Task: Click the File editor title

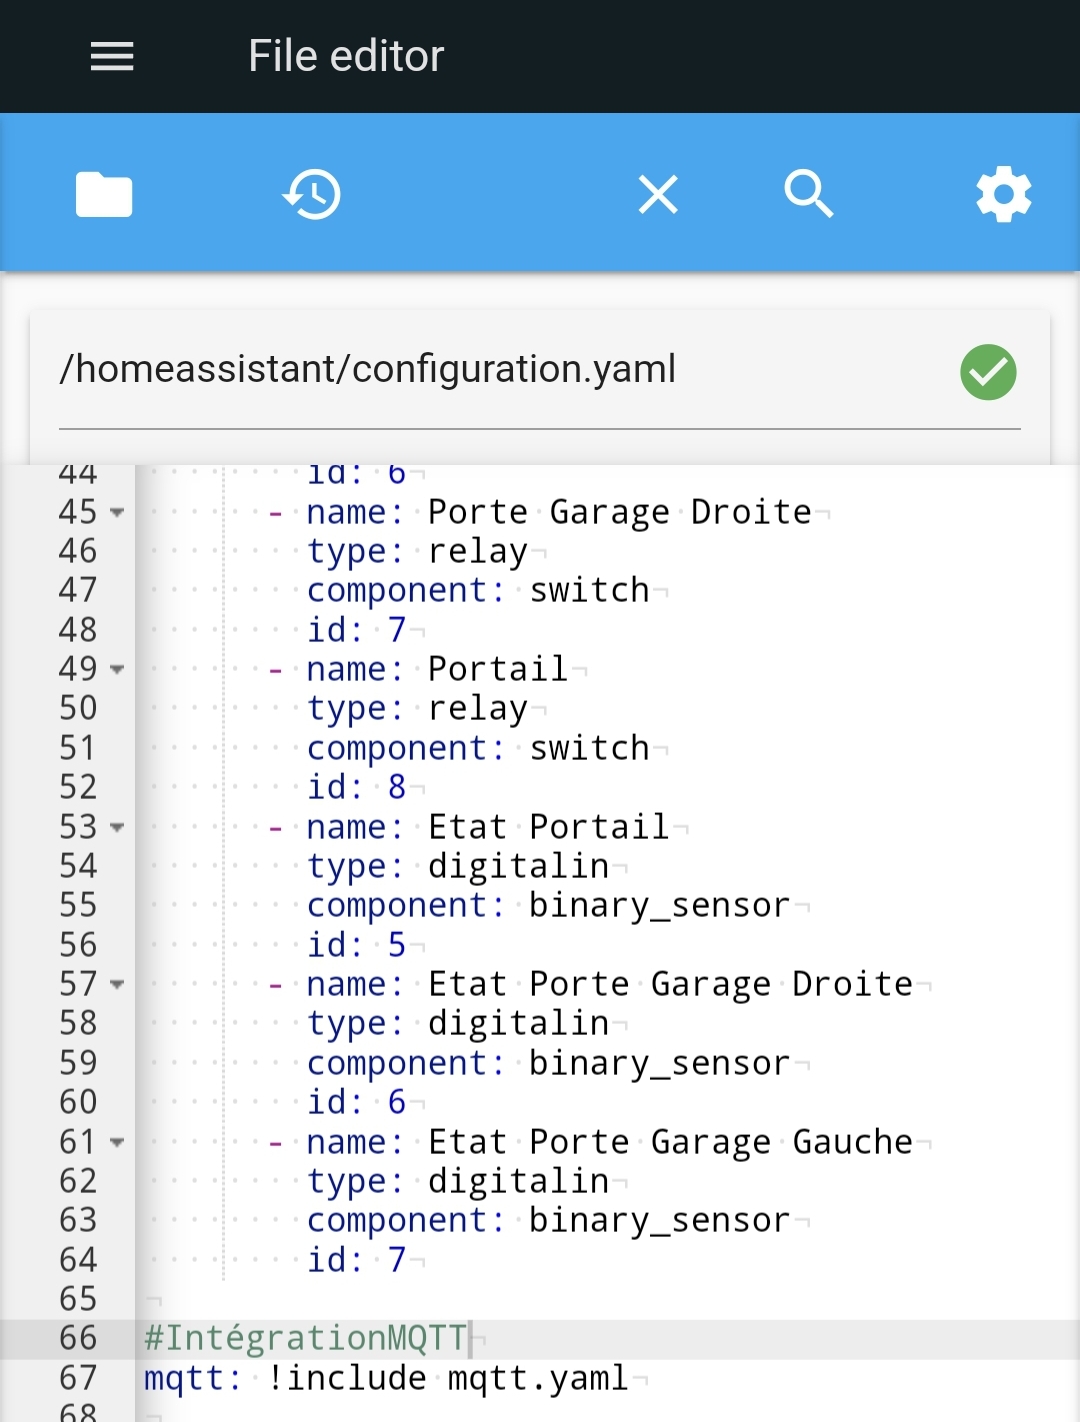Action: [x=346, y=56]
